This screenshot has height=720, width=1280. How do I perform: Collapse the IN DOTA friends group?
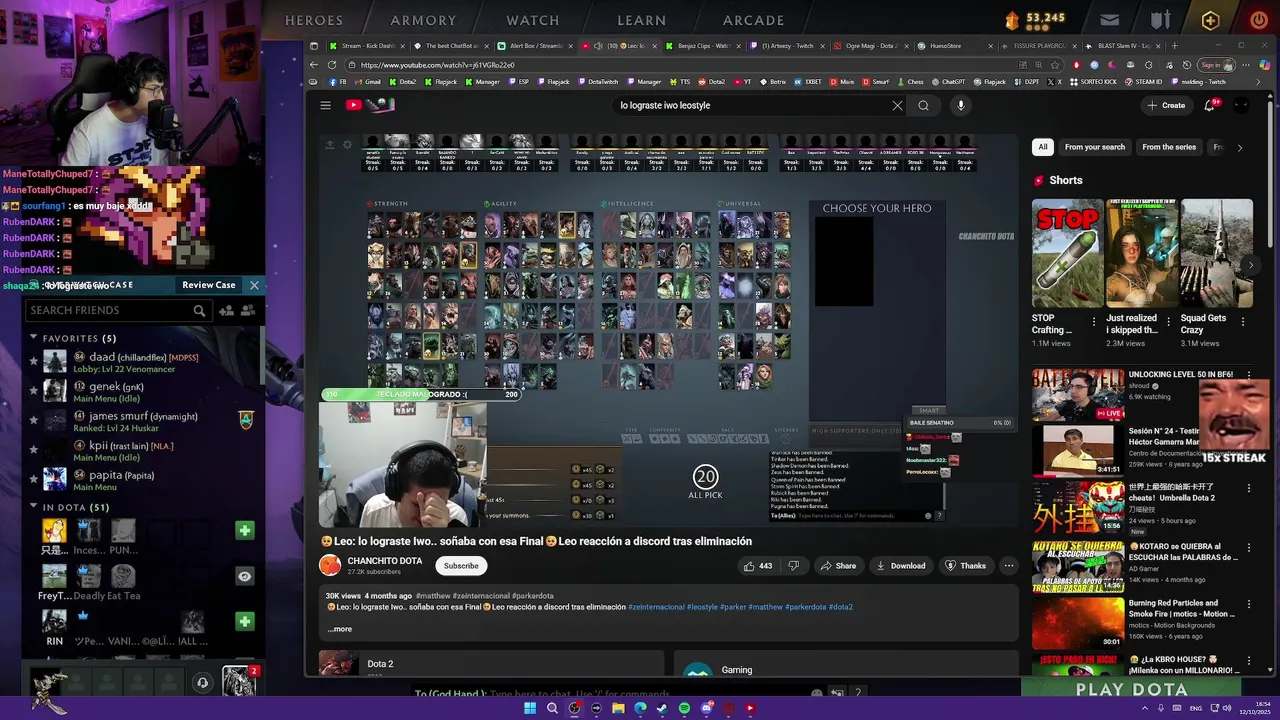[x=33, y=507]
